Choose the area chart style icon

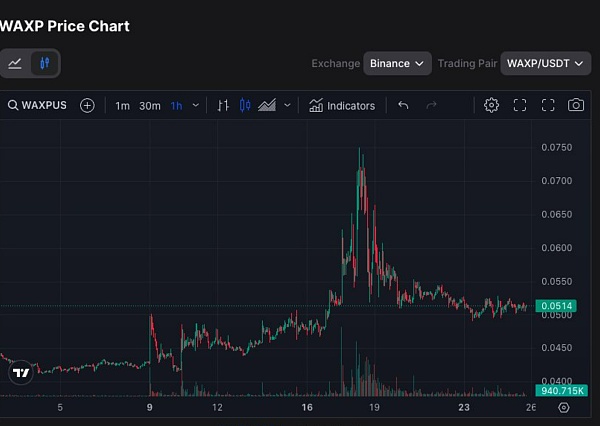[267, 105]
